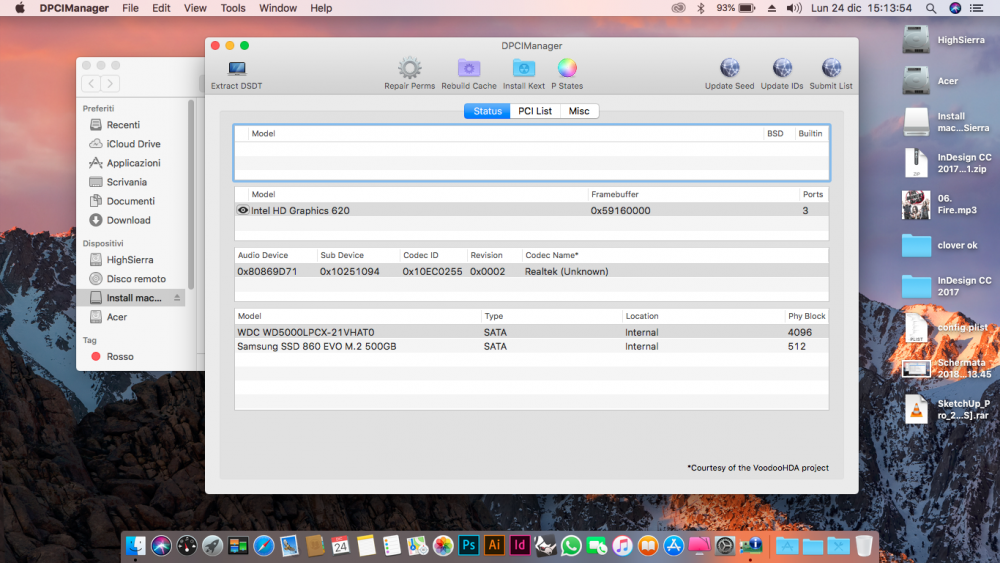
Task: Select the WDC WD5000LPCX-21VHAT0 disk row
Action: point(531,332)
